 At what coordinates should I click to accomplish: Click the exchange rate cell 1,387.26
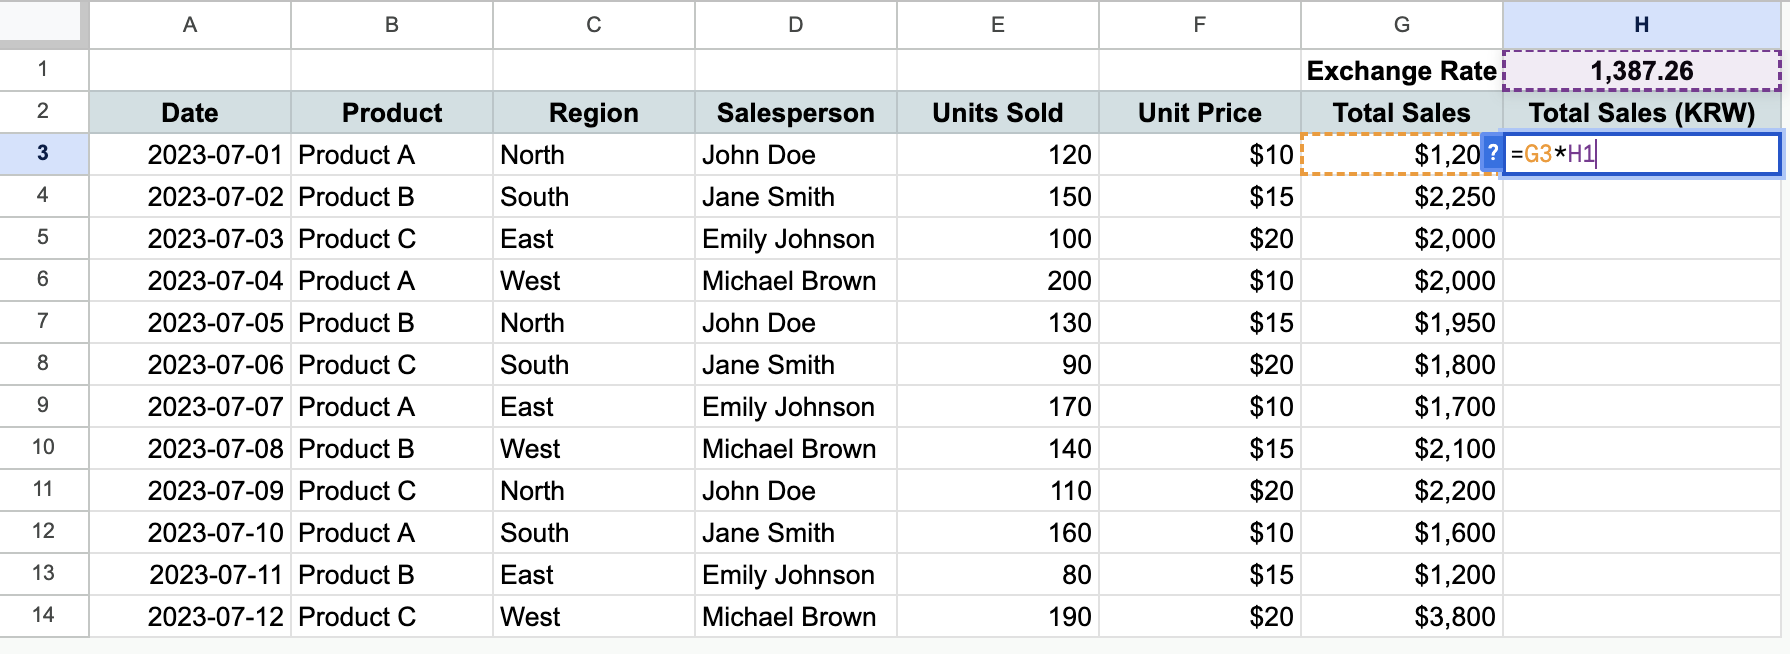[1642, 71]
